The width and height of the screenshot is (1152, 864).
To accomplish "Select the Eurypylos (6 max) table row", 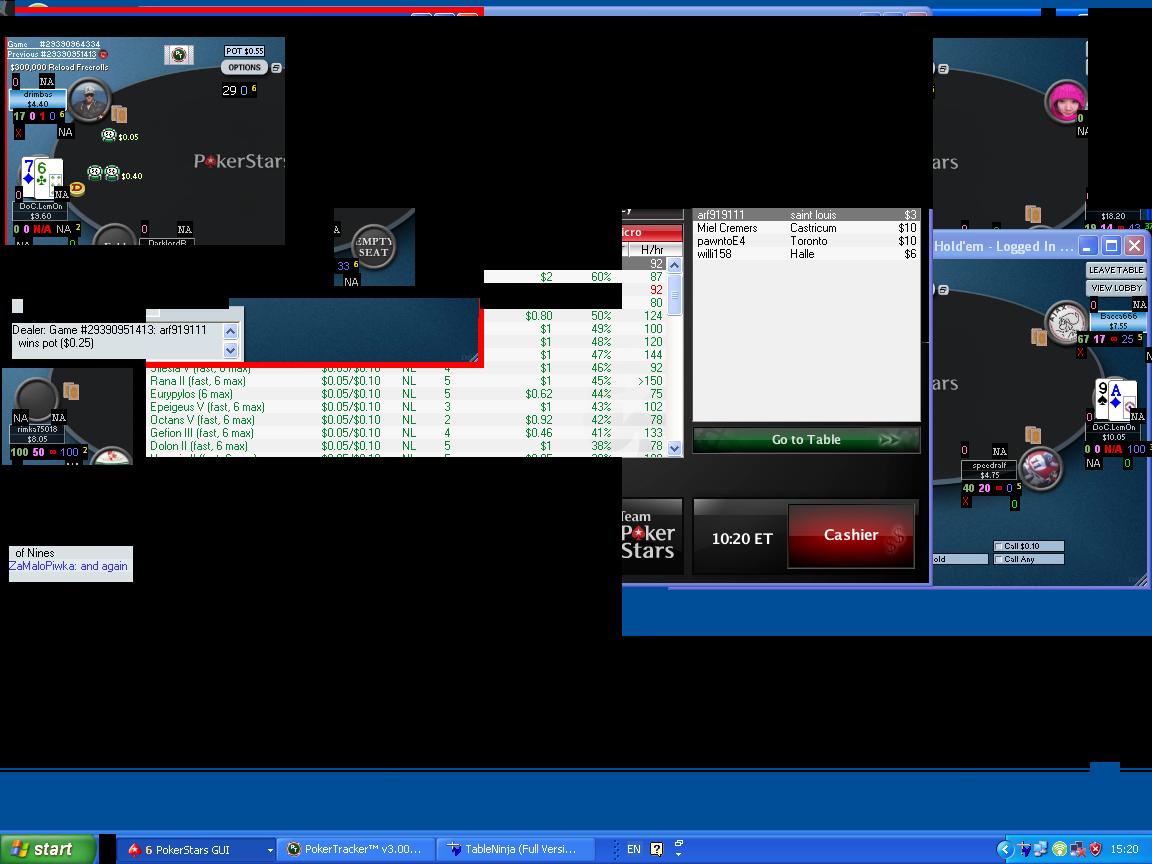I will click(406, 394).
